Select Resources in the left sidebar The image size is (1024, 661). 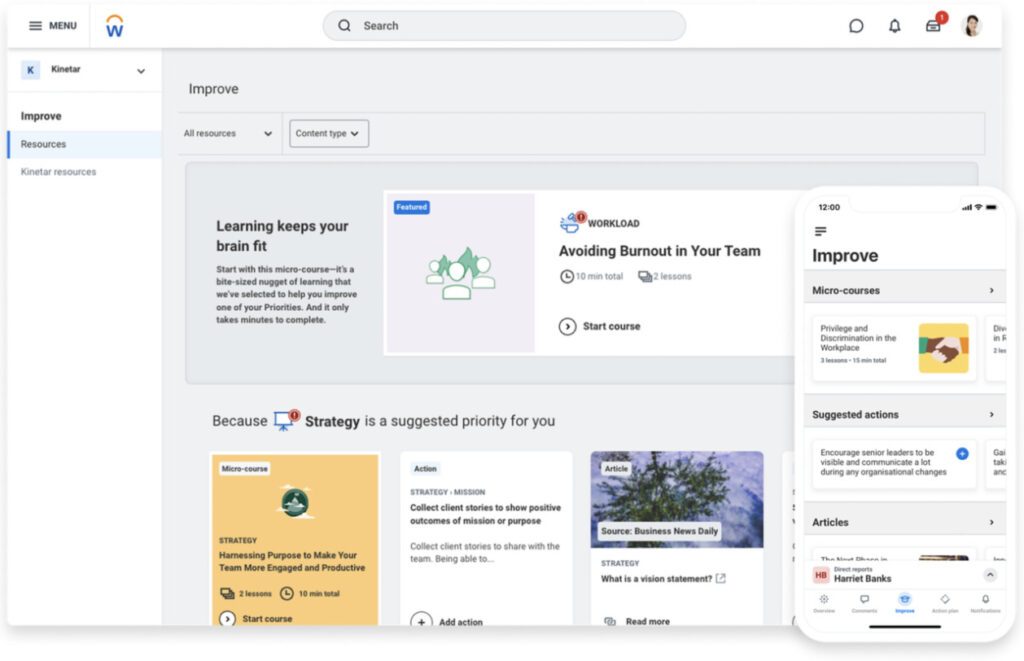pos(43,143)
